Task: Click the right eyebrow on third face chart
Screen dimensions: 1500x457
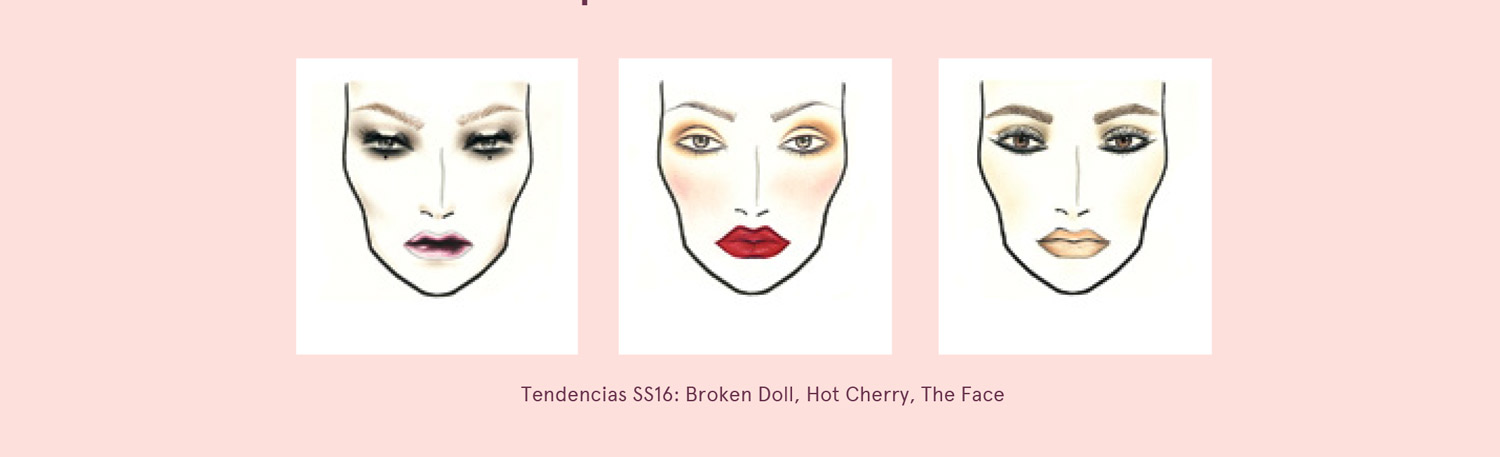Action: (1127, 111)
